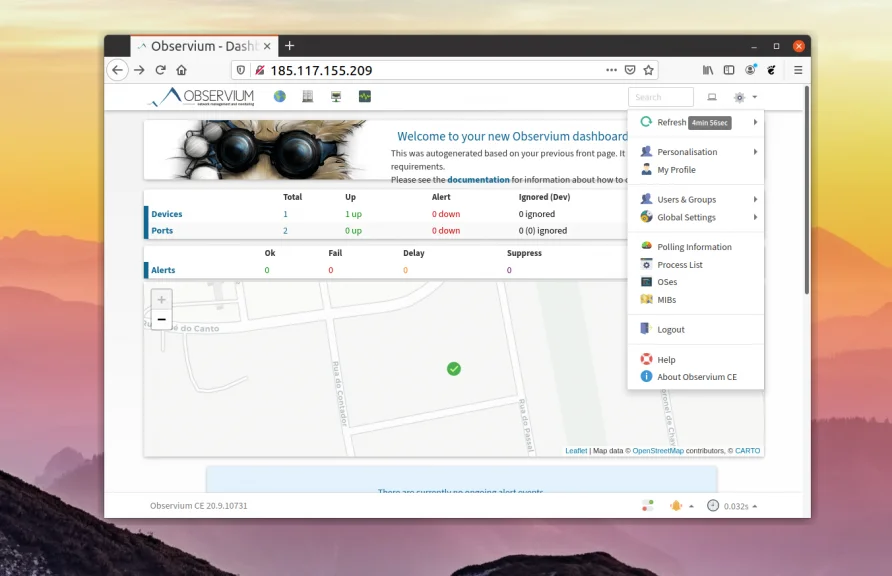This screenshot has height=576, width=892.
Task: Click the '0 down' value in the Devices row
Action: pos(446,214)
